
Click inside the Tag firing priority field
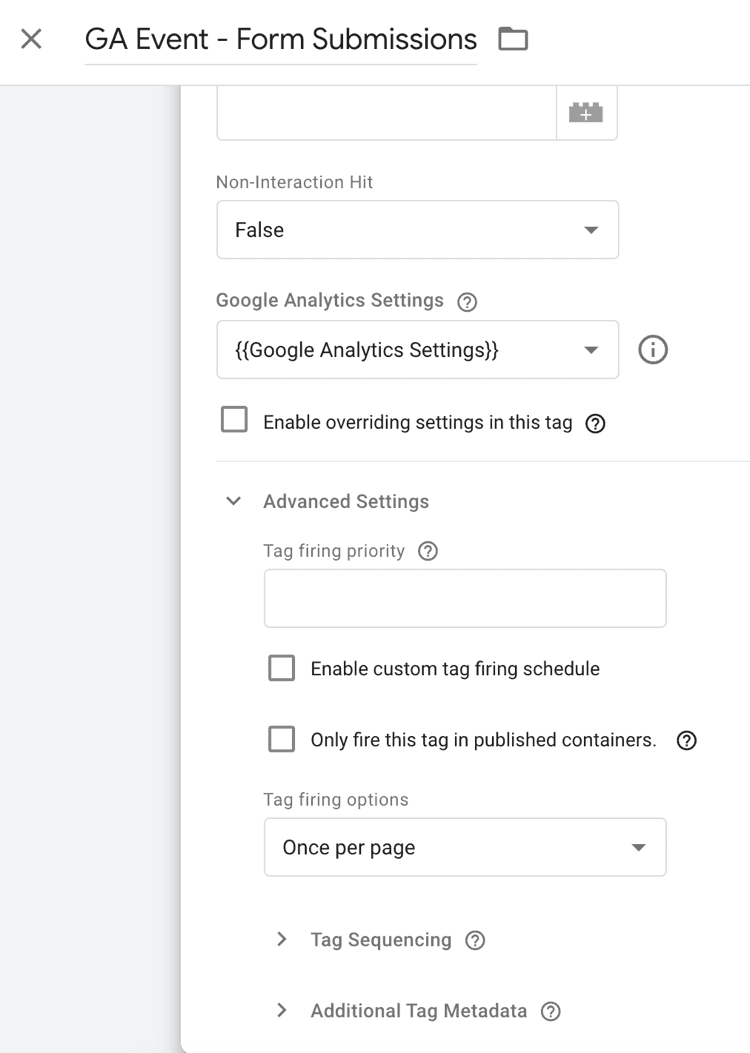click(464, 597)
